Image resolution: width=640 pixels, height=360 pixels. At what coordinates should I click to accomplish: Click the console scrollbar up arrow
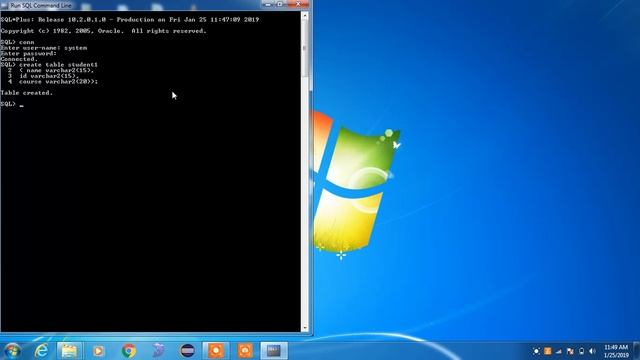click(304, 16)
